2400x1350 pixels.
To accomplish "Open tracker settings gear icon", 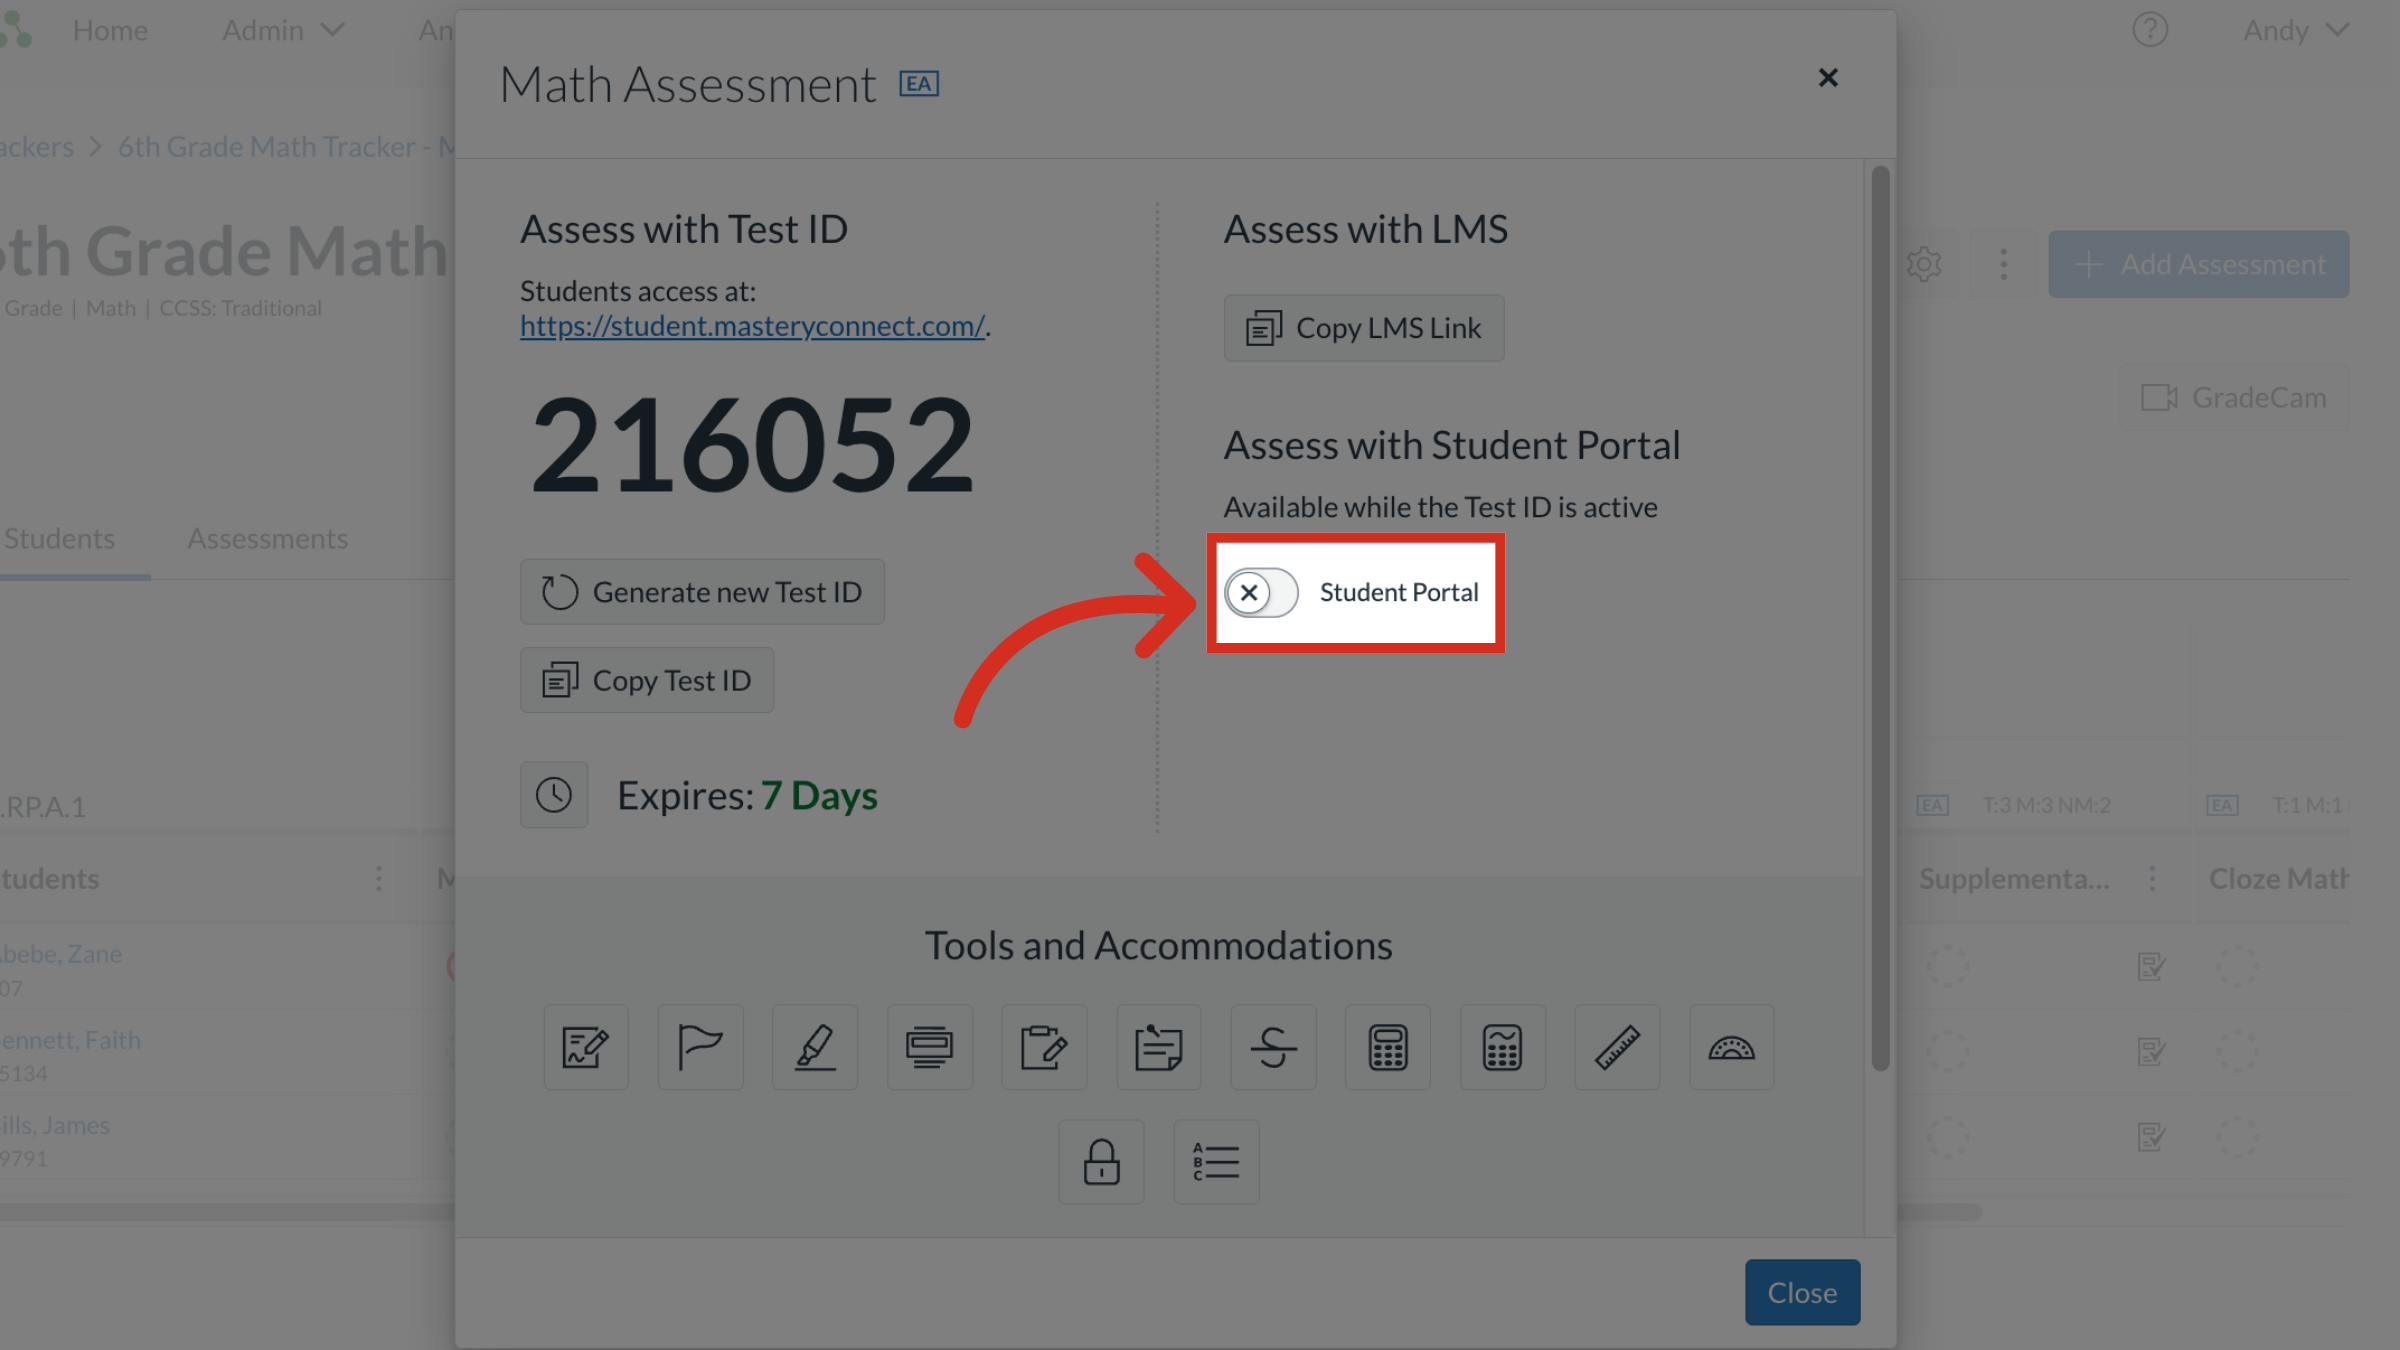I will (x=1924, y=264).
